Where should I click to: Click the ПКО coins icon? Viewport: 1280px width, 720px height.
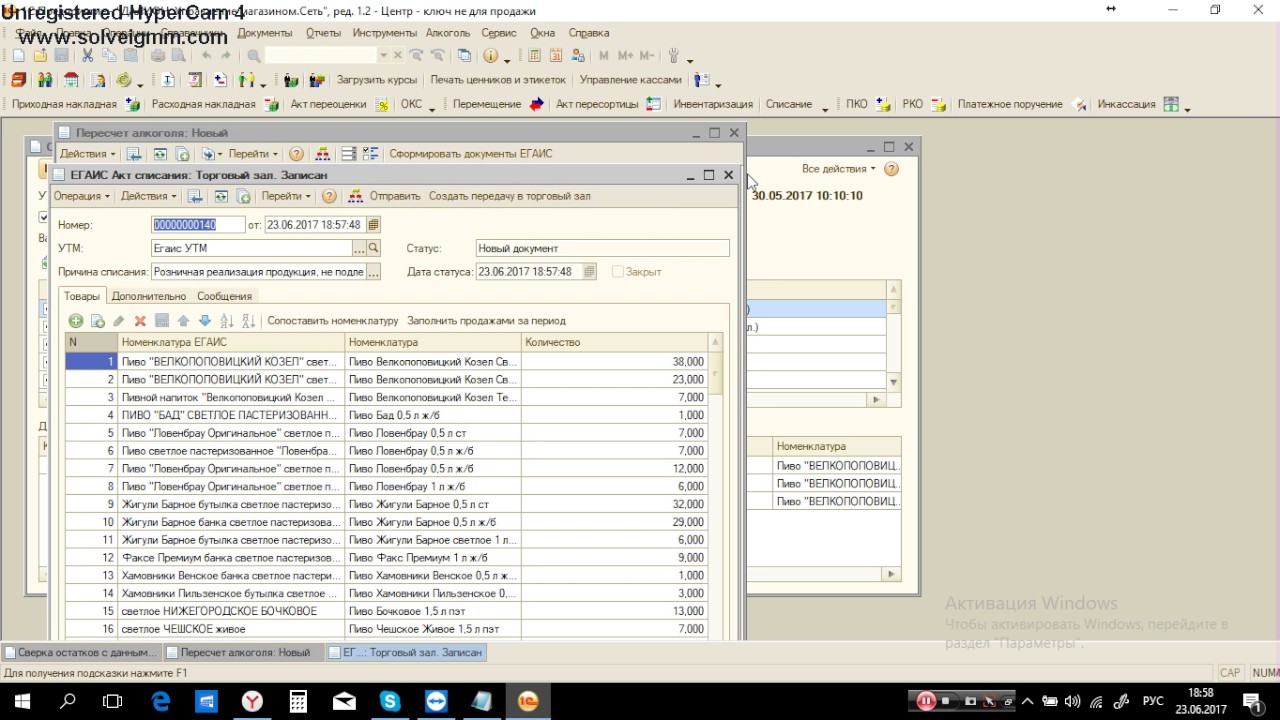883,104
